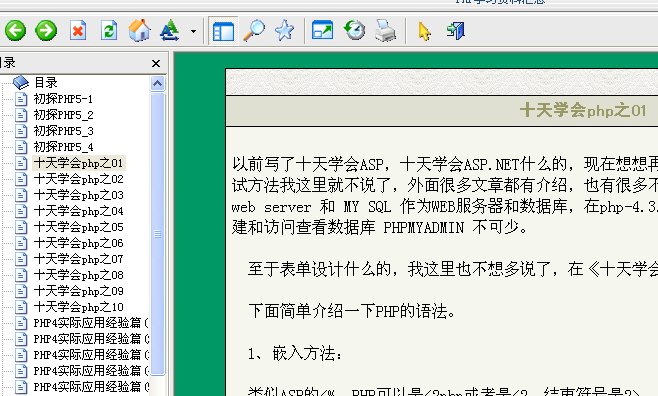Open the home page icon
The image size is (658, 396).
point(139,30)
